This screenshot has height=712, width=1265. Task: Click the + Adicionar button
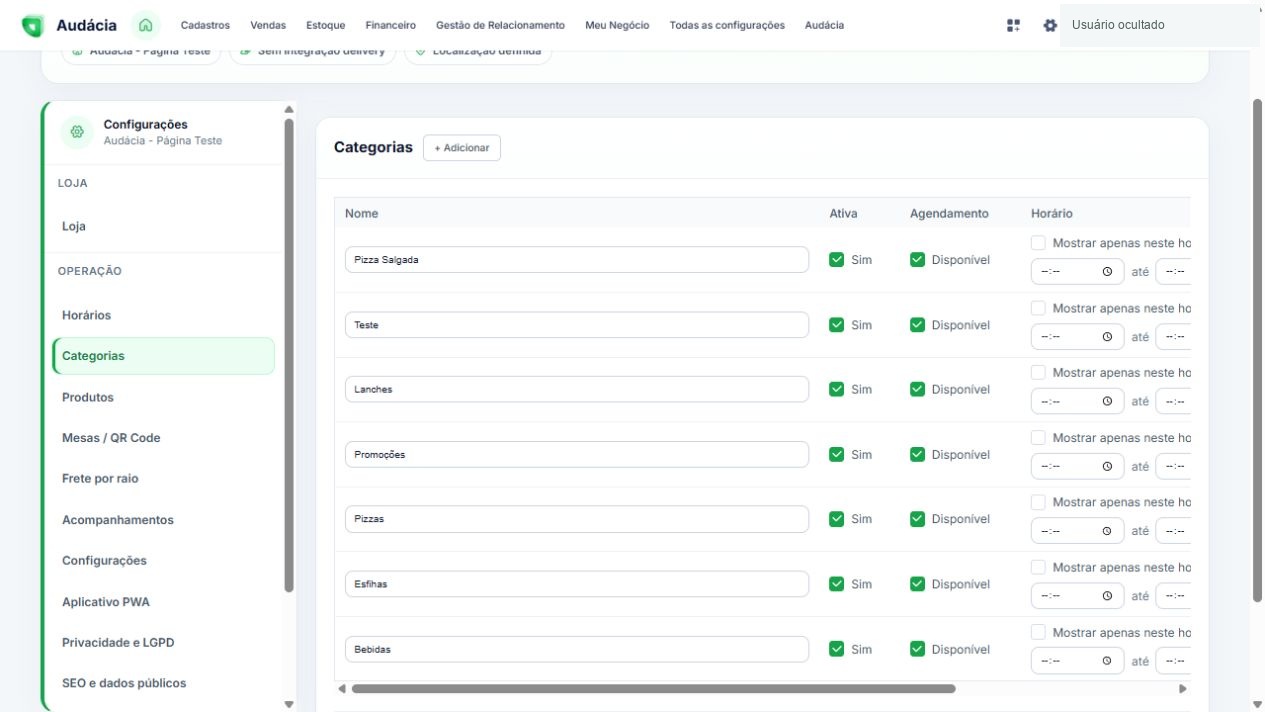pos(462,148)
